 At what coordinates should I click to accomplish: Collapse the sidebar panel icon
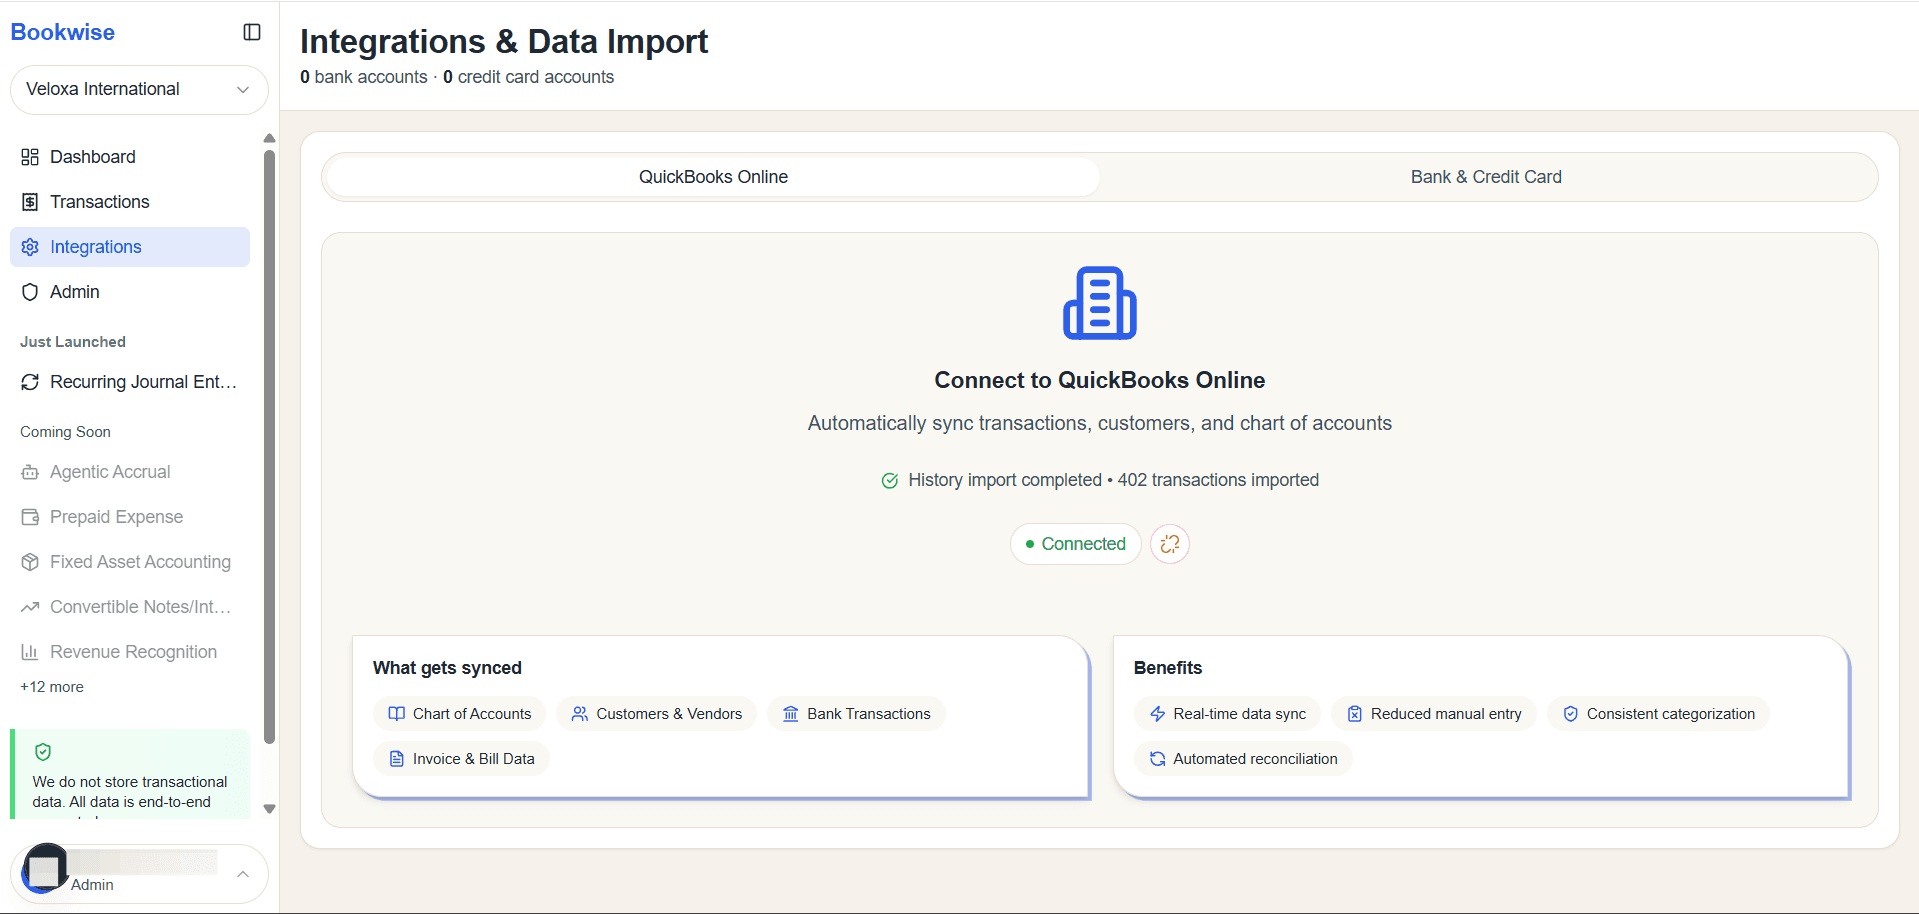click(x=252, y=32)
